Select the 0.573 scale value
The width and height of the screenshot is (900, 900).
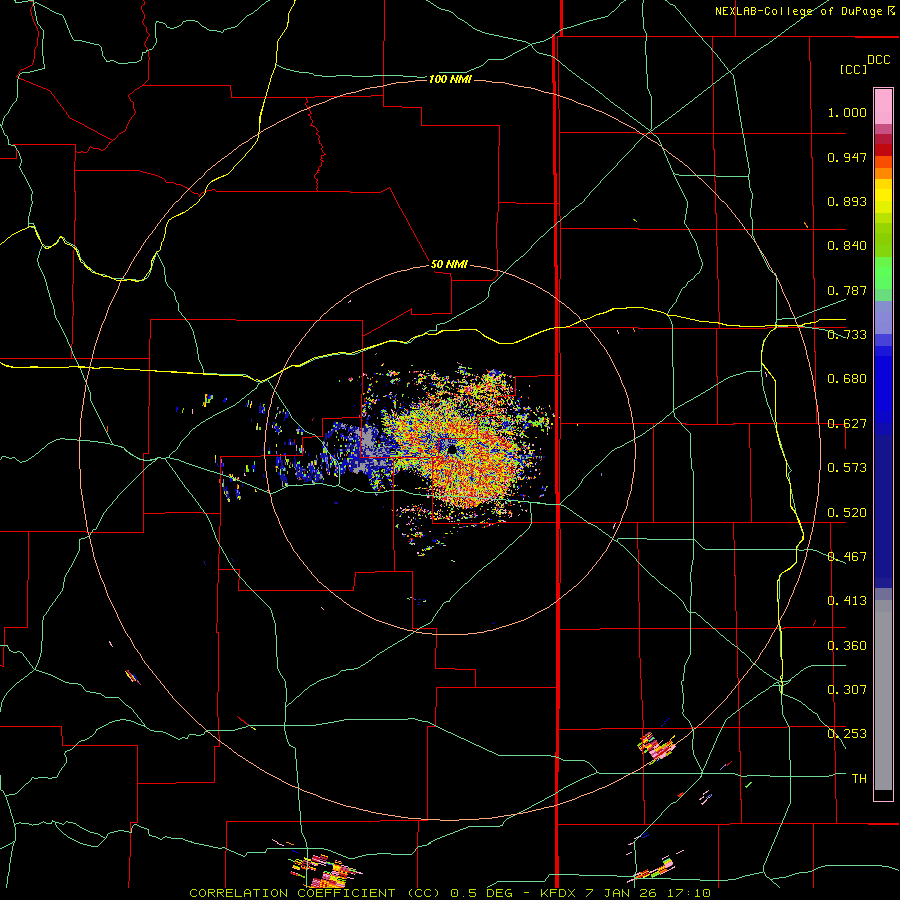[x=847, y=468]
